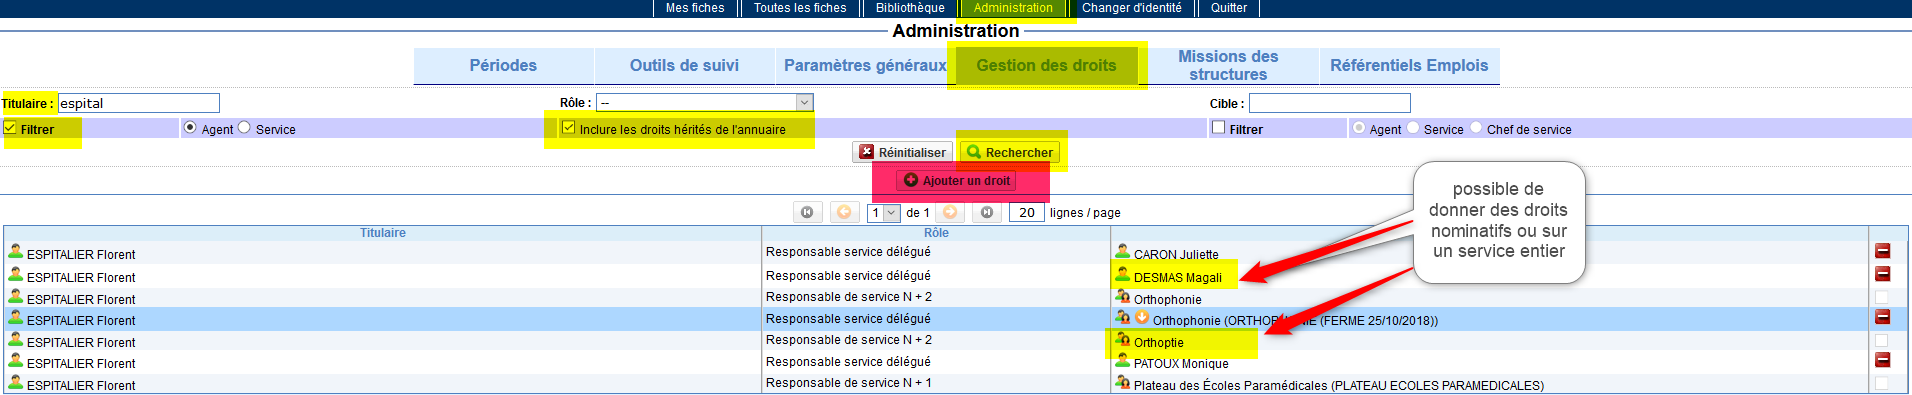1912x395 pixels.
Task: Click the service icon beside Orthoptie
Action: [1122, 339]
